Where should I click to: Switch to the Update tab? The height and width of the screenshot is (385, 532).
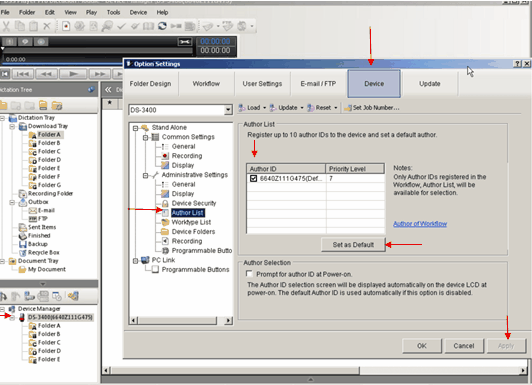pos(430,84)
